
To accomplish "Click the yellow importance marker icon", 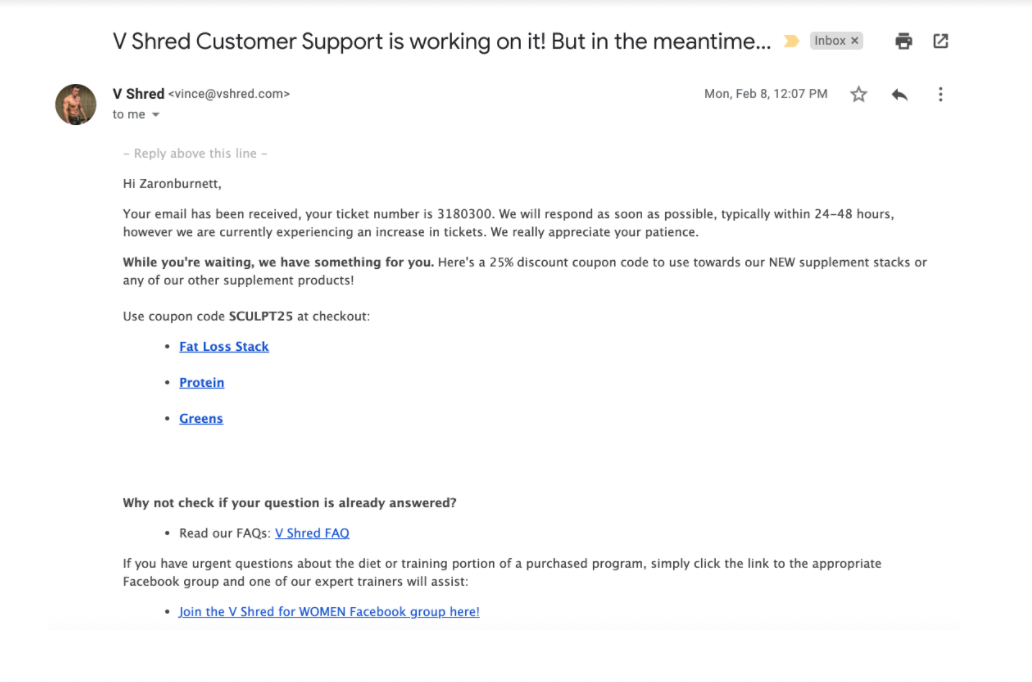I will coord(791,41).
